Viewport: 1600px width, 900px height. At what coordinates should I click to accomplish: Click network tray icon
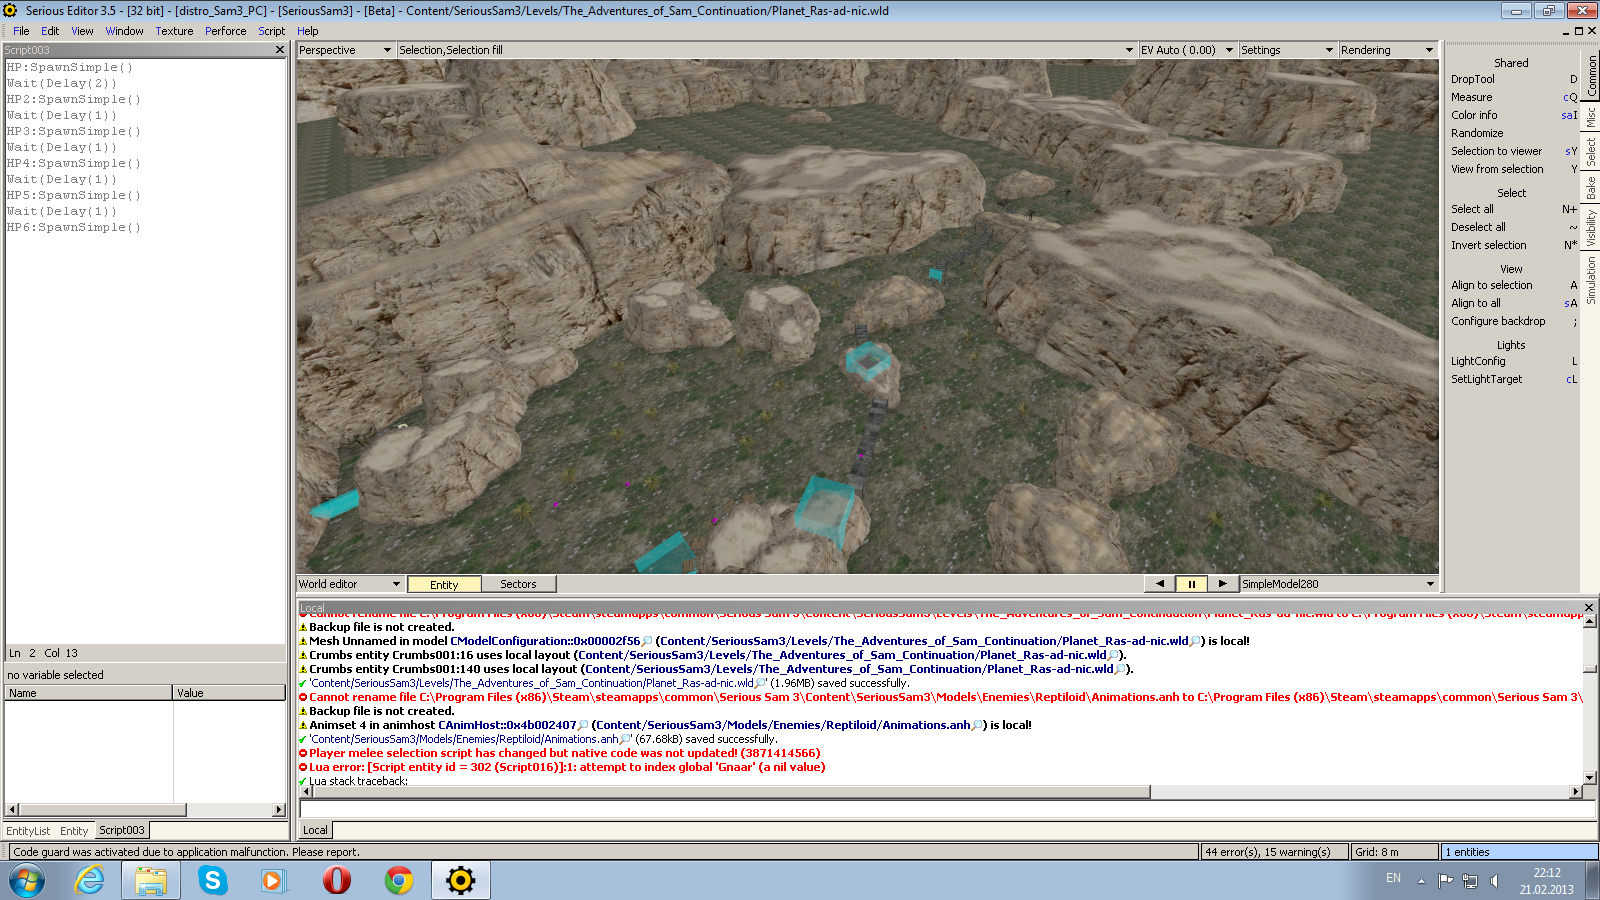[1470, 881]
